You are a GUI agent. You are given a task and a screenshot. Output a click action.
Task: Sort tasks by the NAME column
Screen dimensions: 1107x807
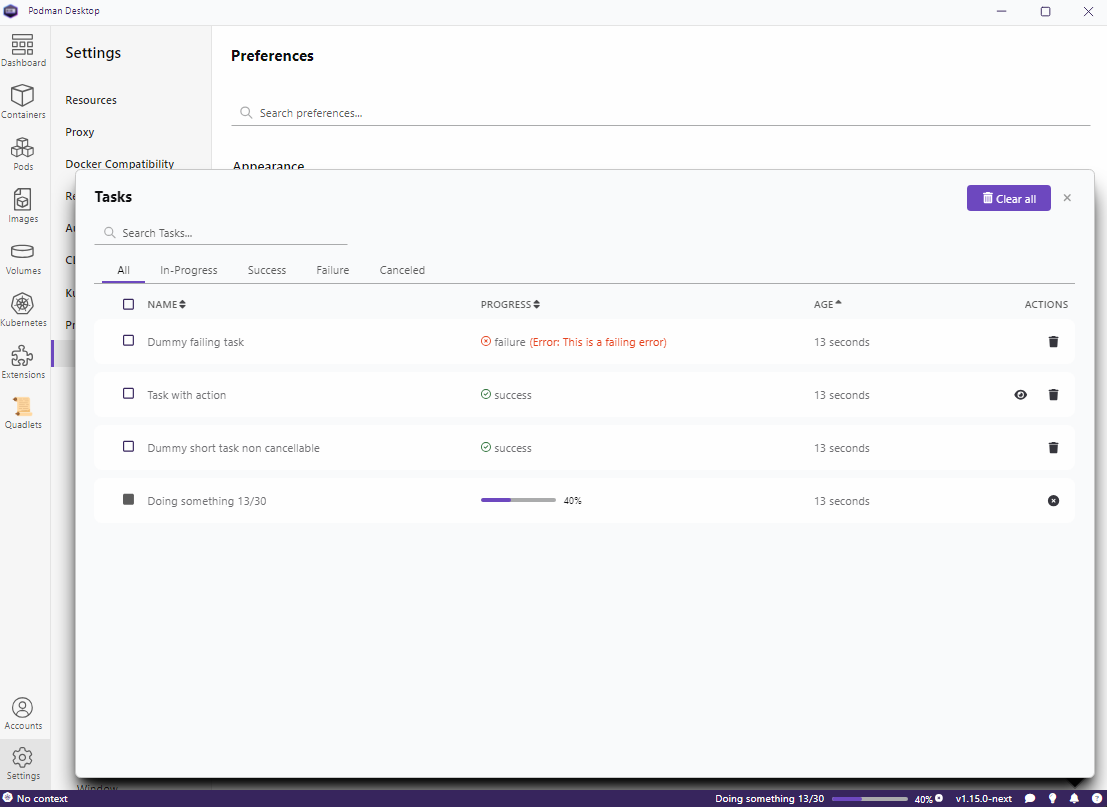point(167,304)
